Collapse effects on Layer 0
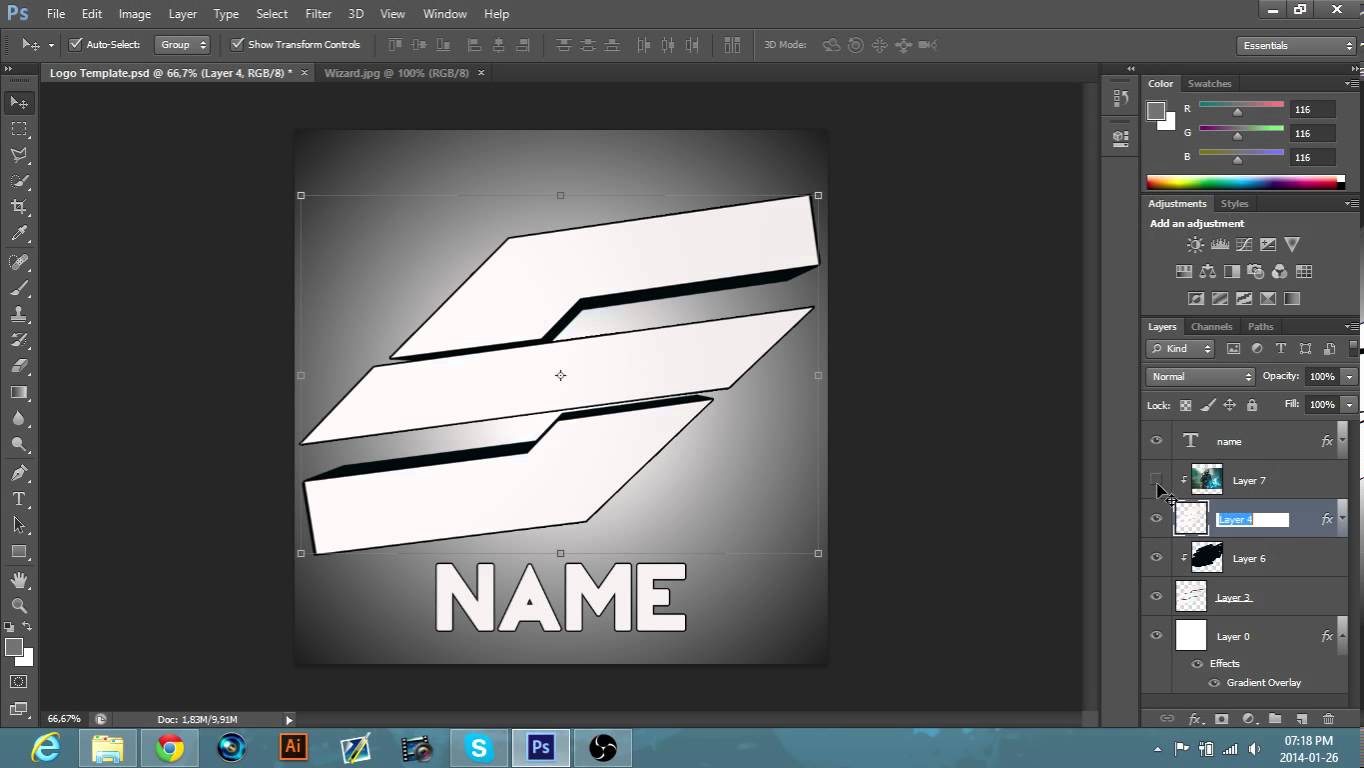The height and width of the screenshot is (768, 1364). [x=1342, y=636]
